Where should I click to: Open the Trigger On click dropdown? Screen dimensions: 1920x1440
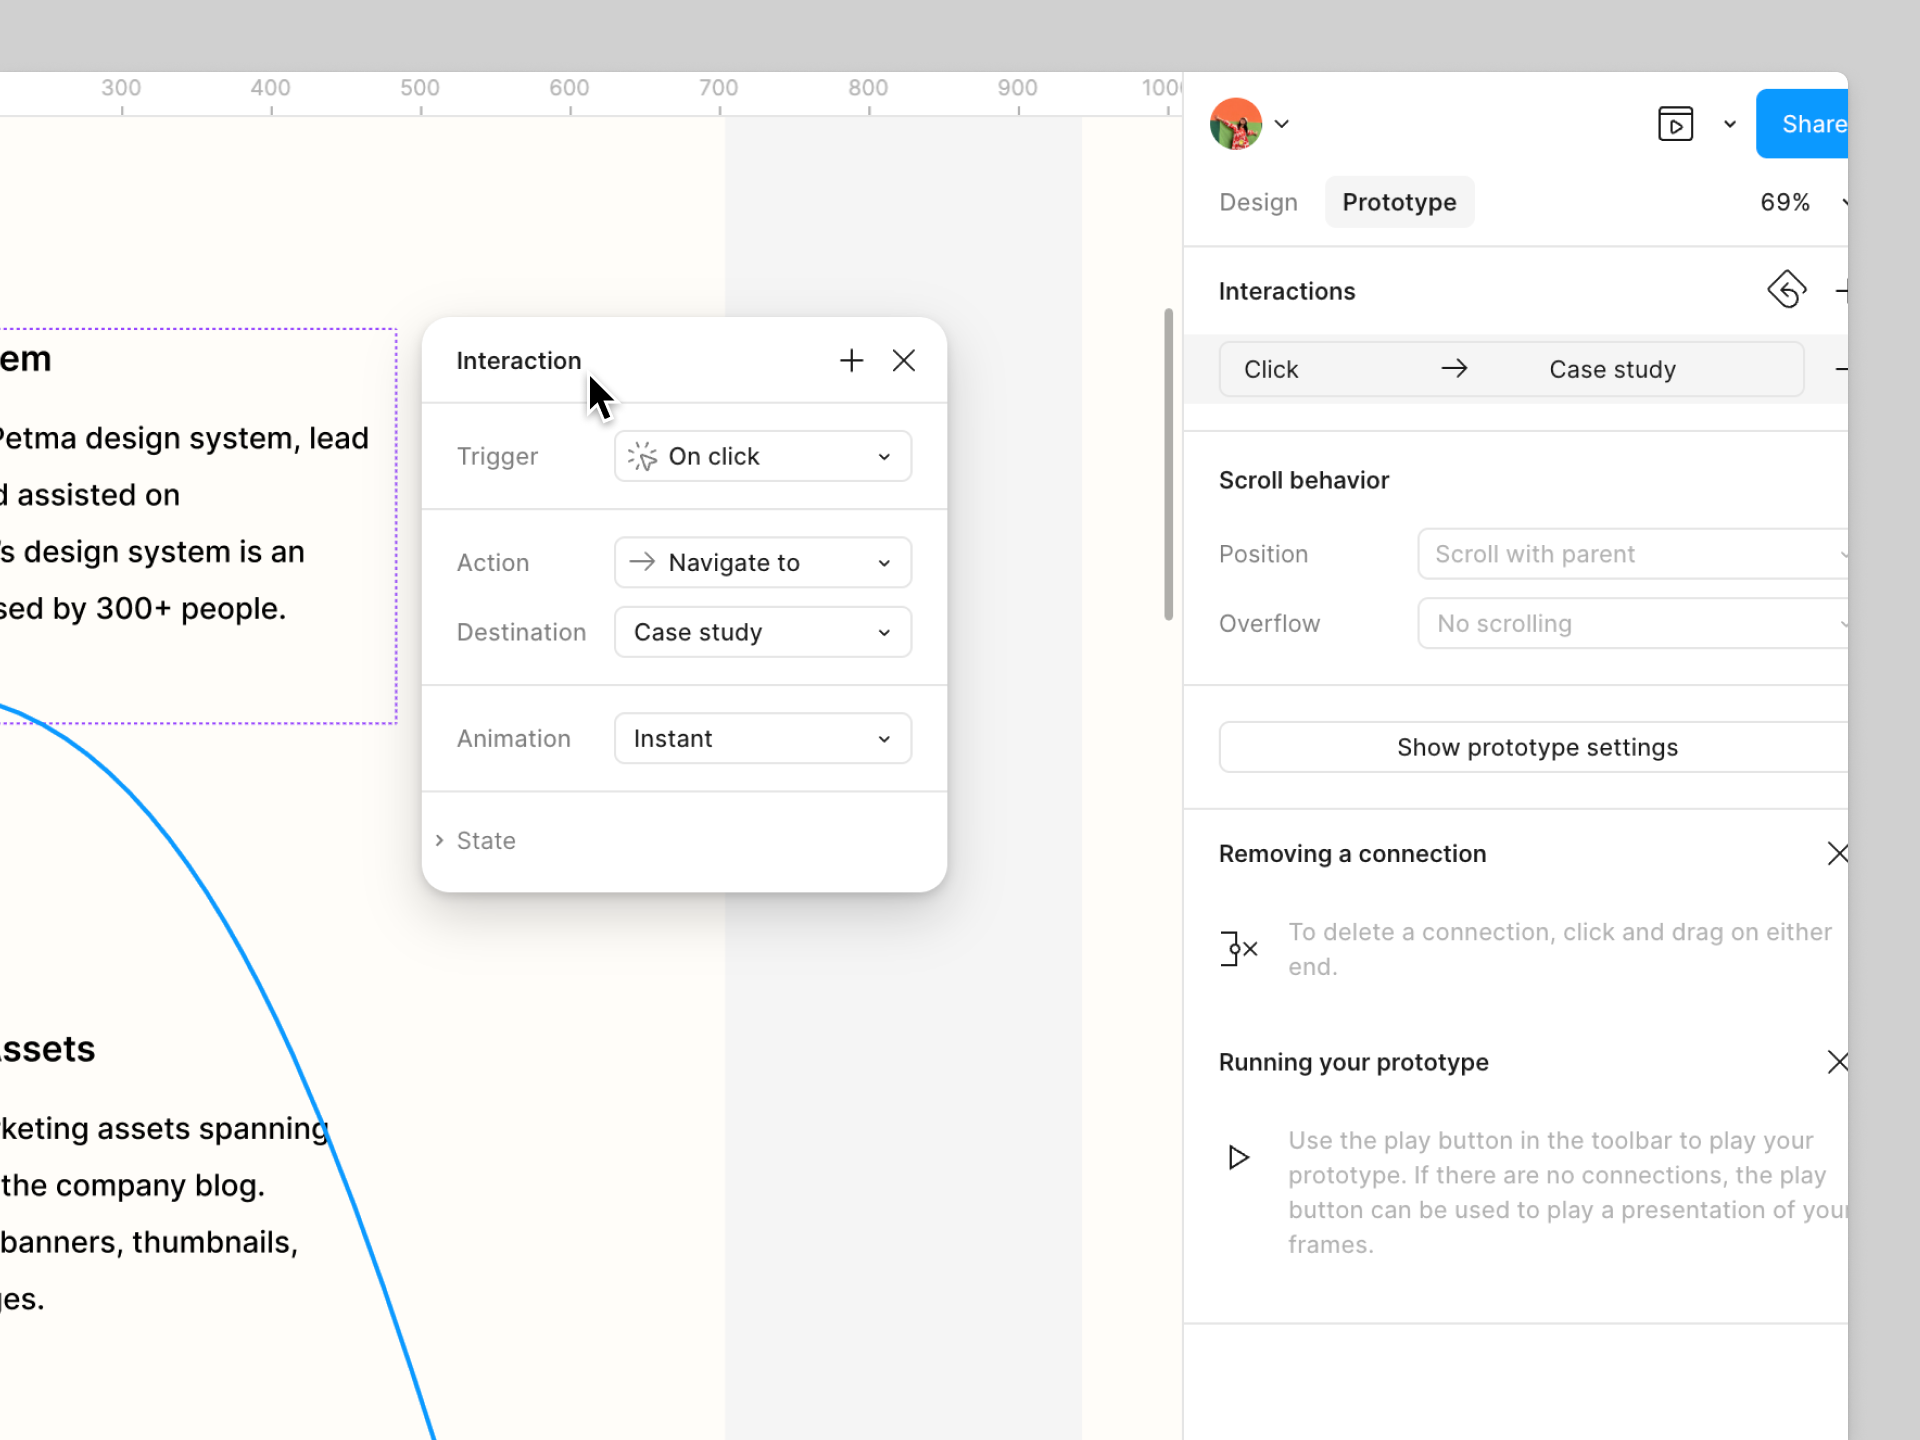(762, 456)
